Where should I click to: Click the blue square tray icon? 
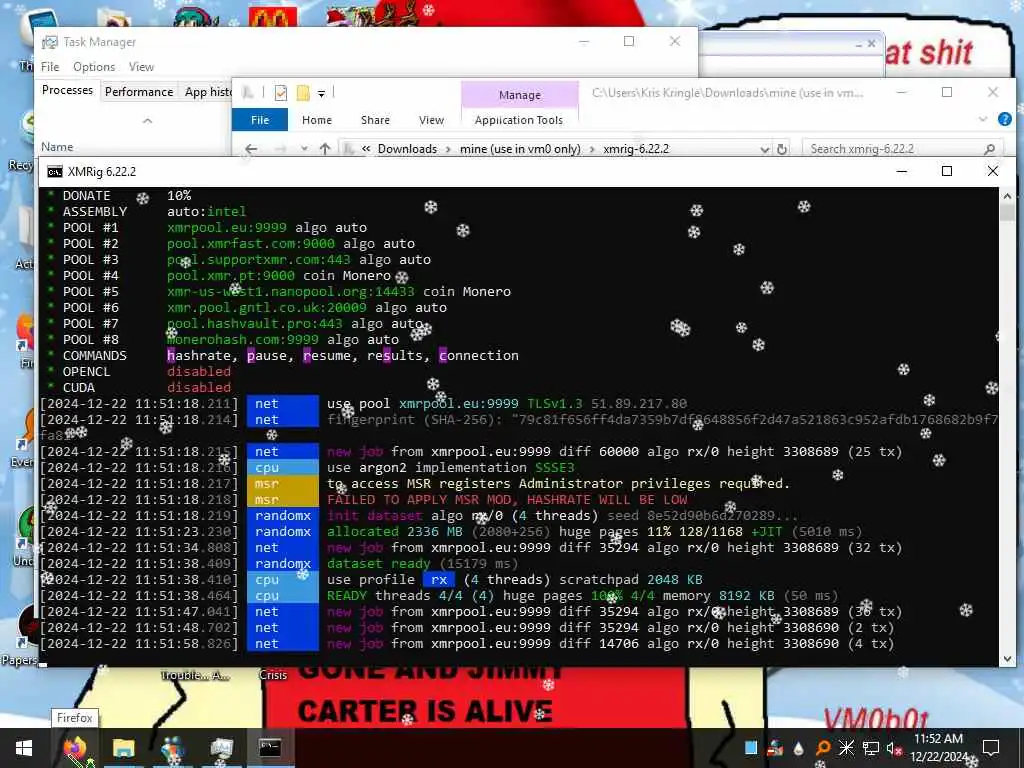click(x=751, y=748)
